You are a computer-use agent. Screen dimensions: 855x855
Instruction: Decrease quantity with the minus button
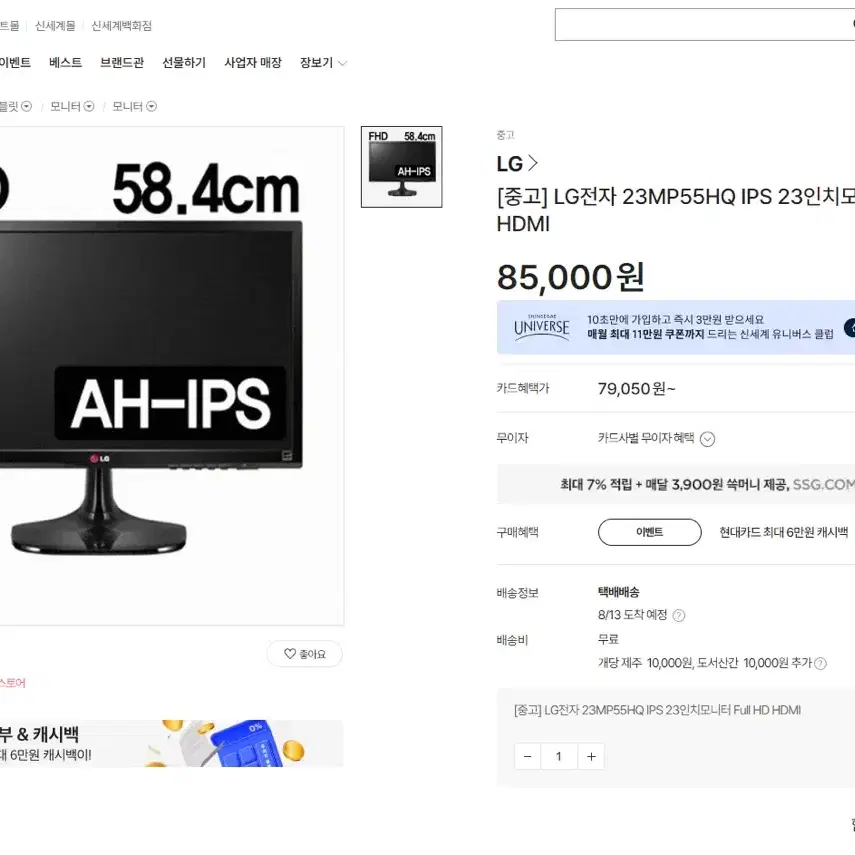pos(527,756)
